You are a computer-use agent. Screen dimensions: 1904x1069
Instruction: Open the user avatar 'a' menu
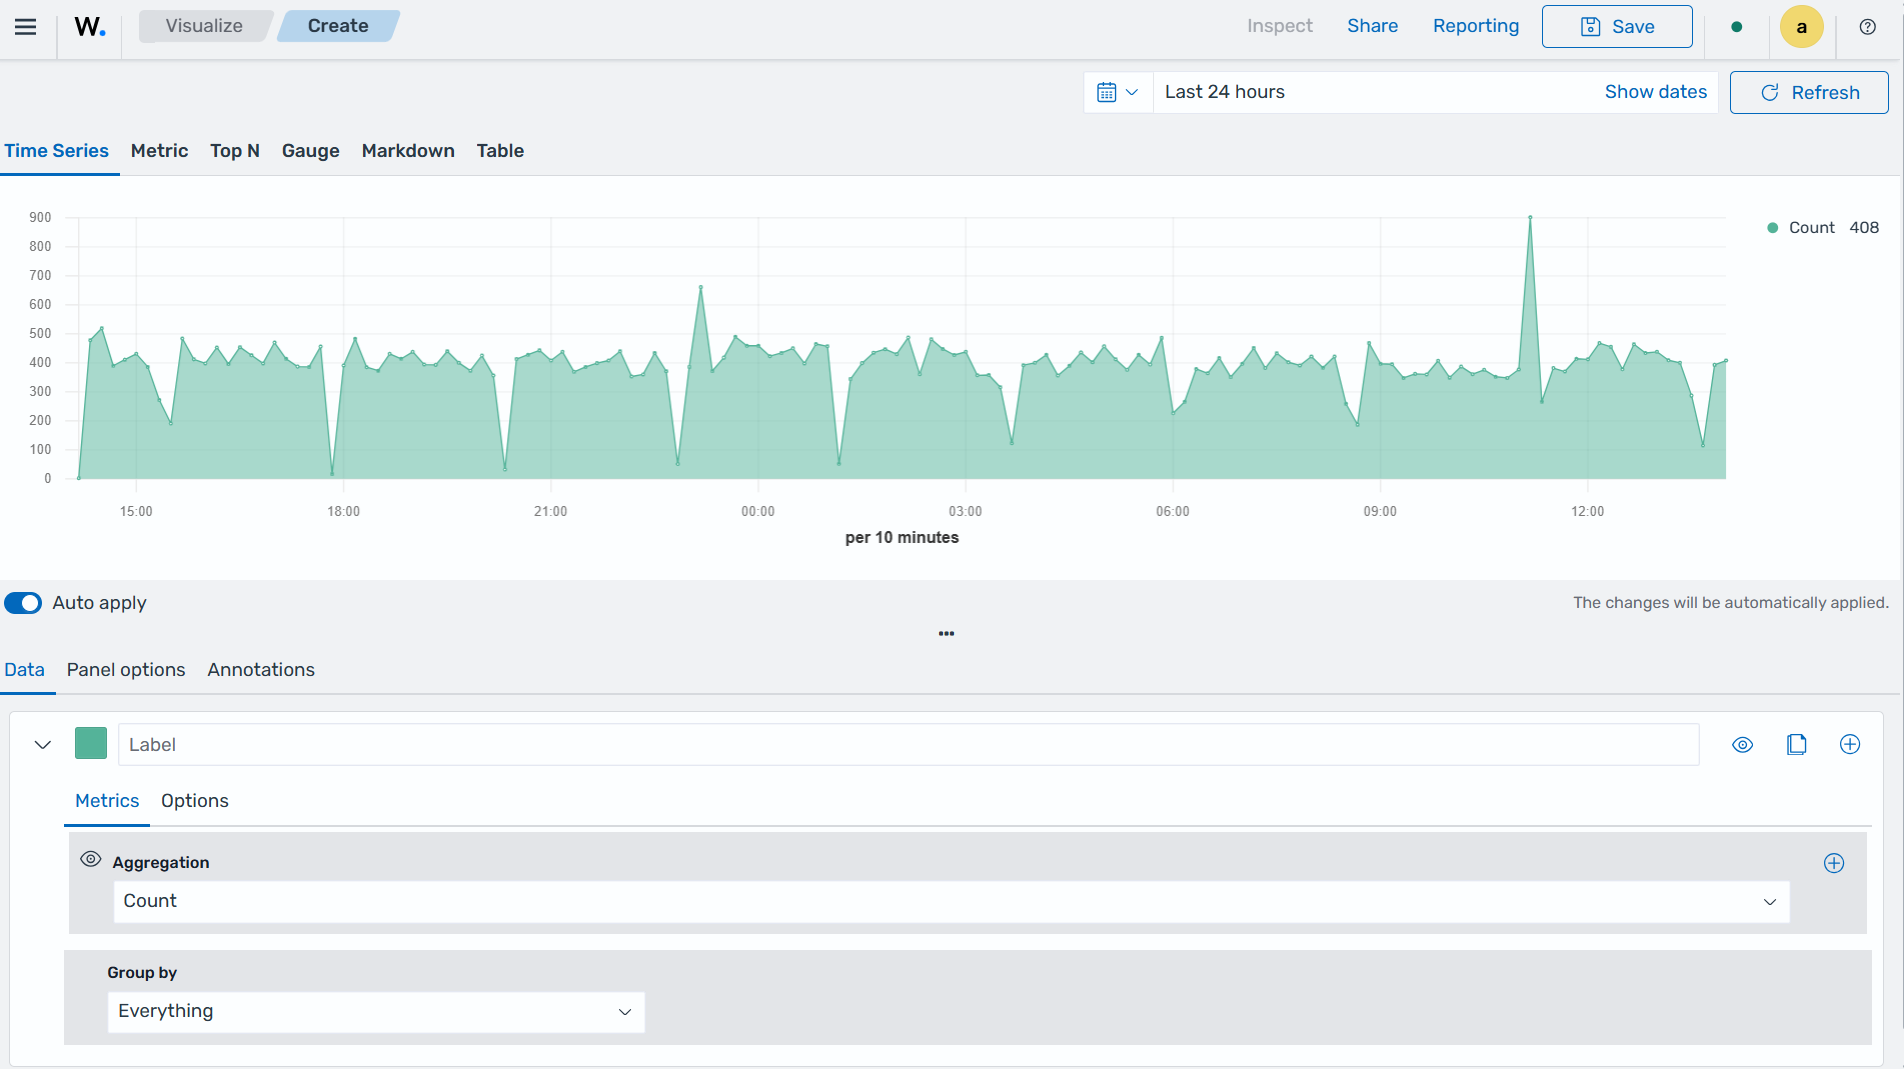click(x=1801, y=27)
